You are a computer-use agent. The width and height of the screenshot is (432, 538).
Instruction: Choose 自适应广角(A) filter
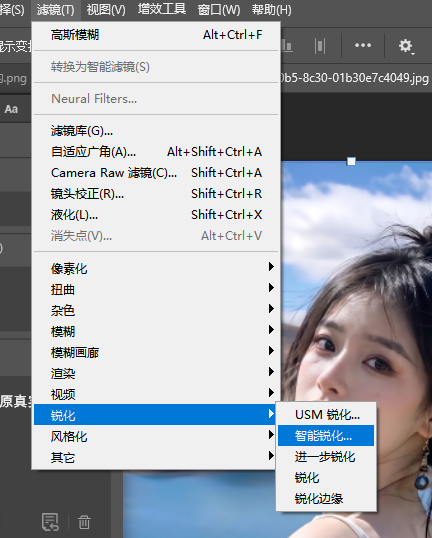pos(156,152)
